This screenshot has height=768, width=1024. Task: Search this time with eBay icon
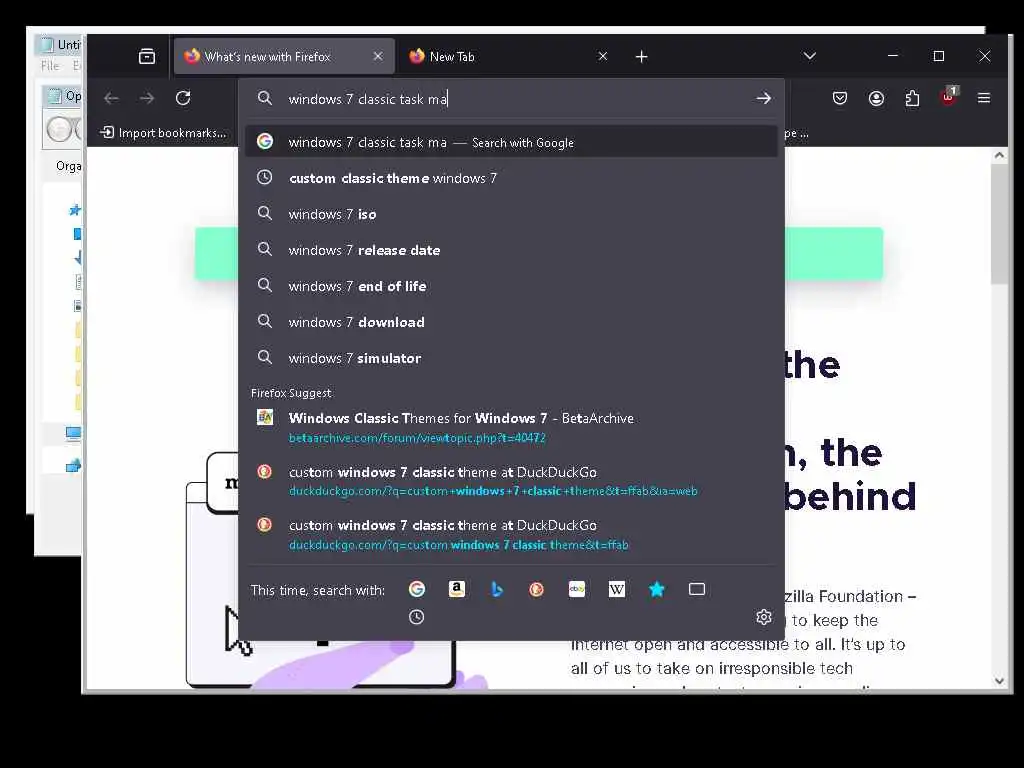(577, 590)
